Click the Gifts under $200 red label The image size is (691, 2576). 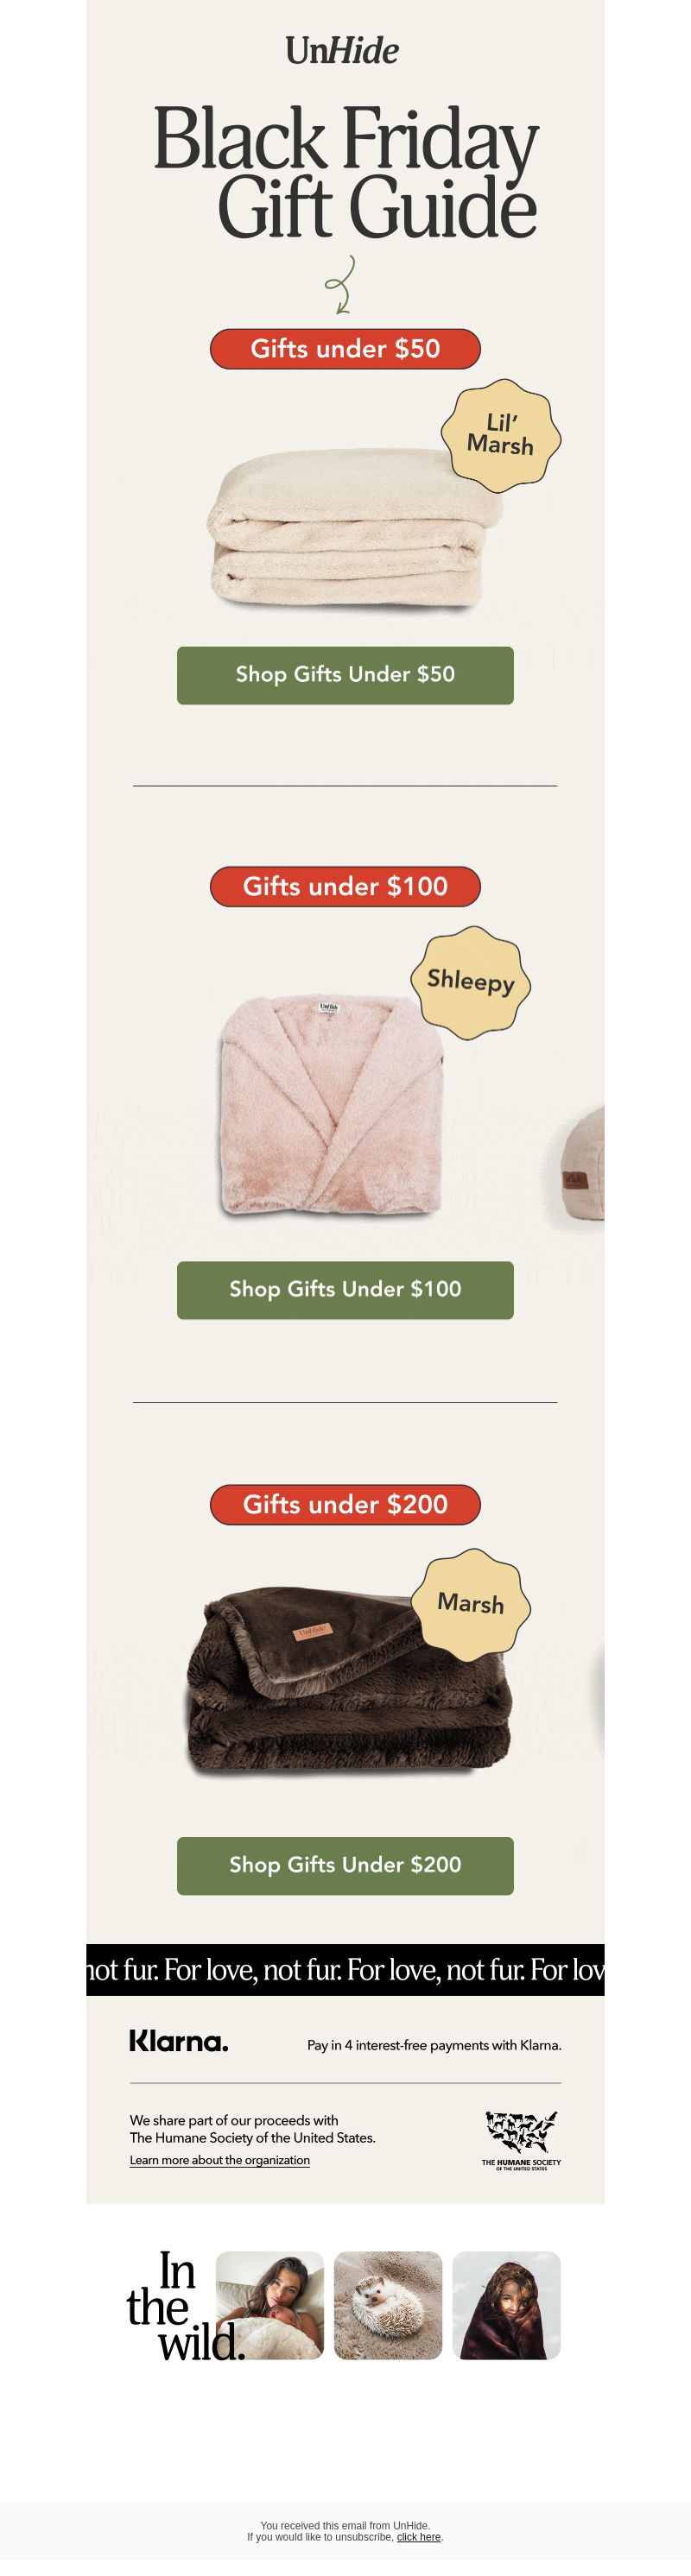click(x=345, y=1504)
